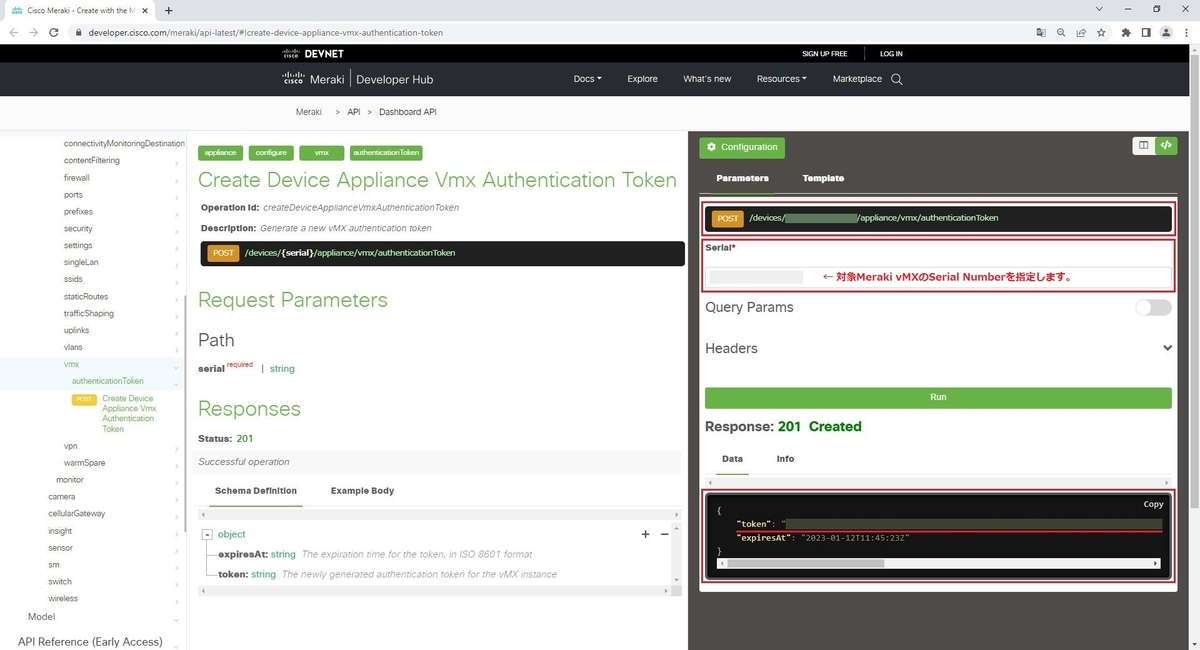Open Google Translate icon in address bar
The width and height of the screenshot is (1200, 650).
tap(1040, 32)
